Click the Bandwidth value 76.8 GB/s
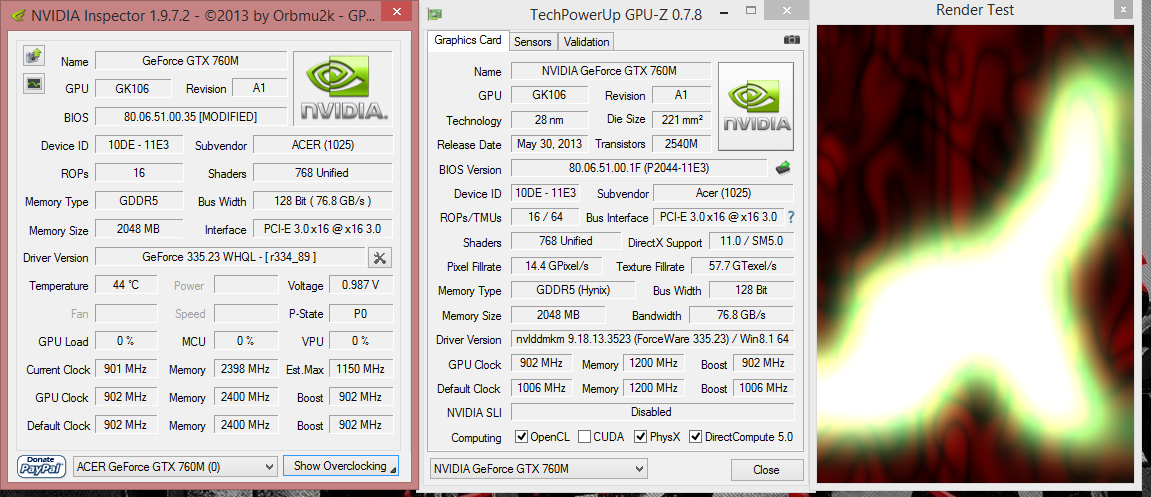Image resolution: width=1151 pixels, height=497 pixels. tap(741, 315)
